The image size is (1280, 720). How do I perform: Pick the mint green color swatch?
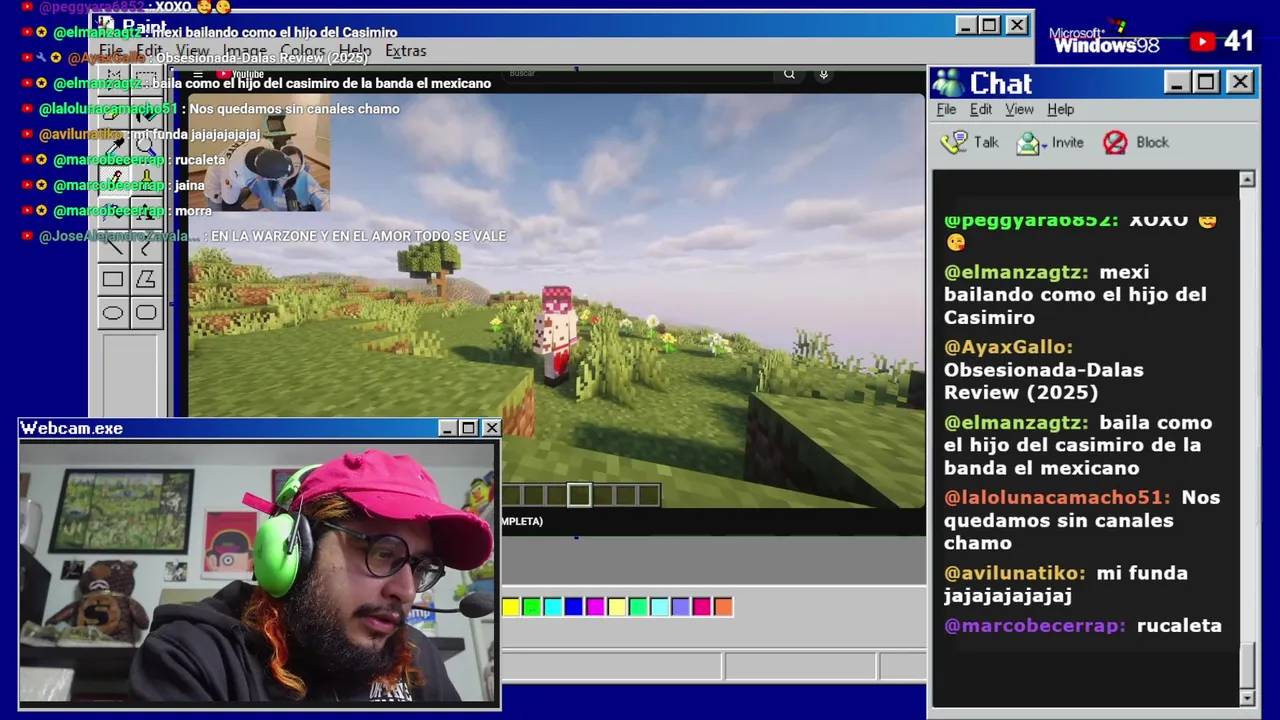(x=638, y=606)
